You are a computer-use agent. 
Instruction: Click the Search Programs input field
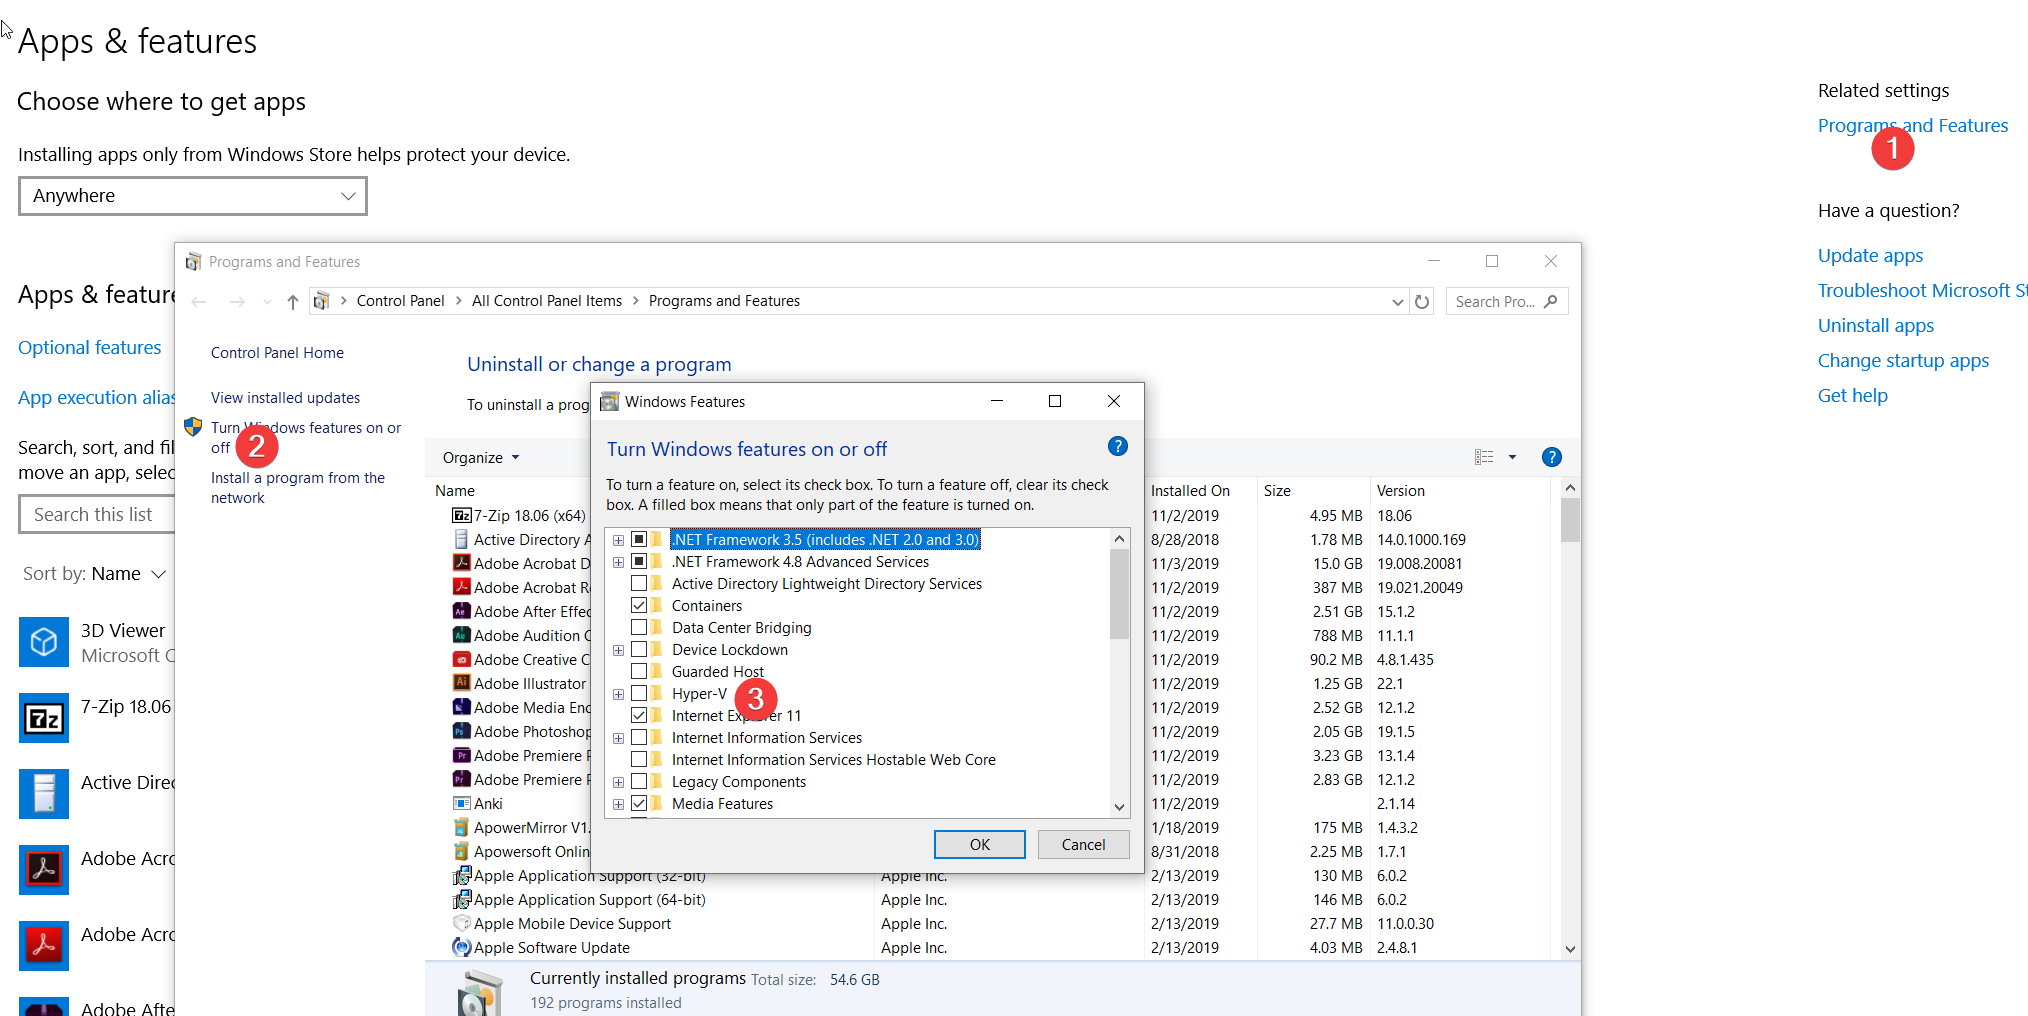[1506, 301]
